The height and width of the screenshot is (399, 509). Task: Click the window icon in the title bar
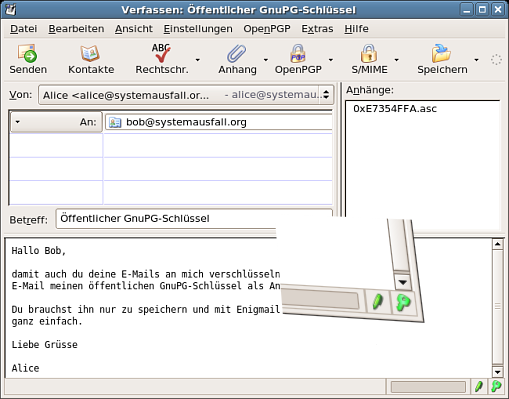click(x=11, y=9)
